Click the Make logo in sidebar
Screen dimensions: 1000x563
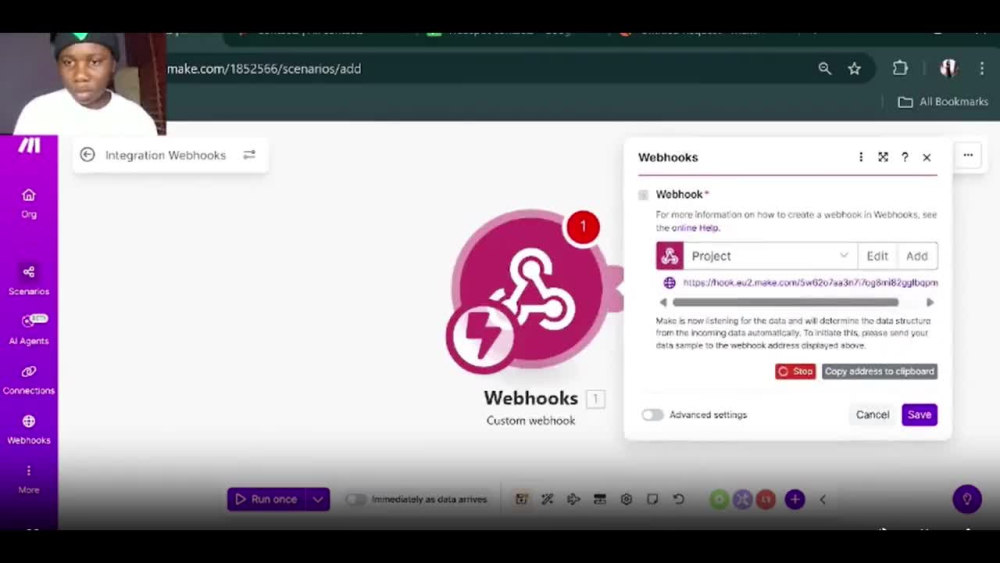(29, 145)
